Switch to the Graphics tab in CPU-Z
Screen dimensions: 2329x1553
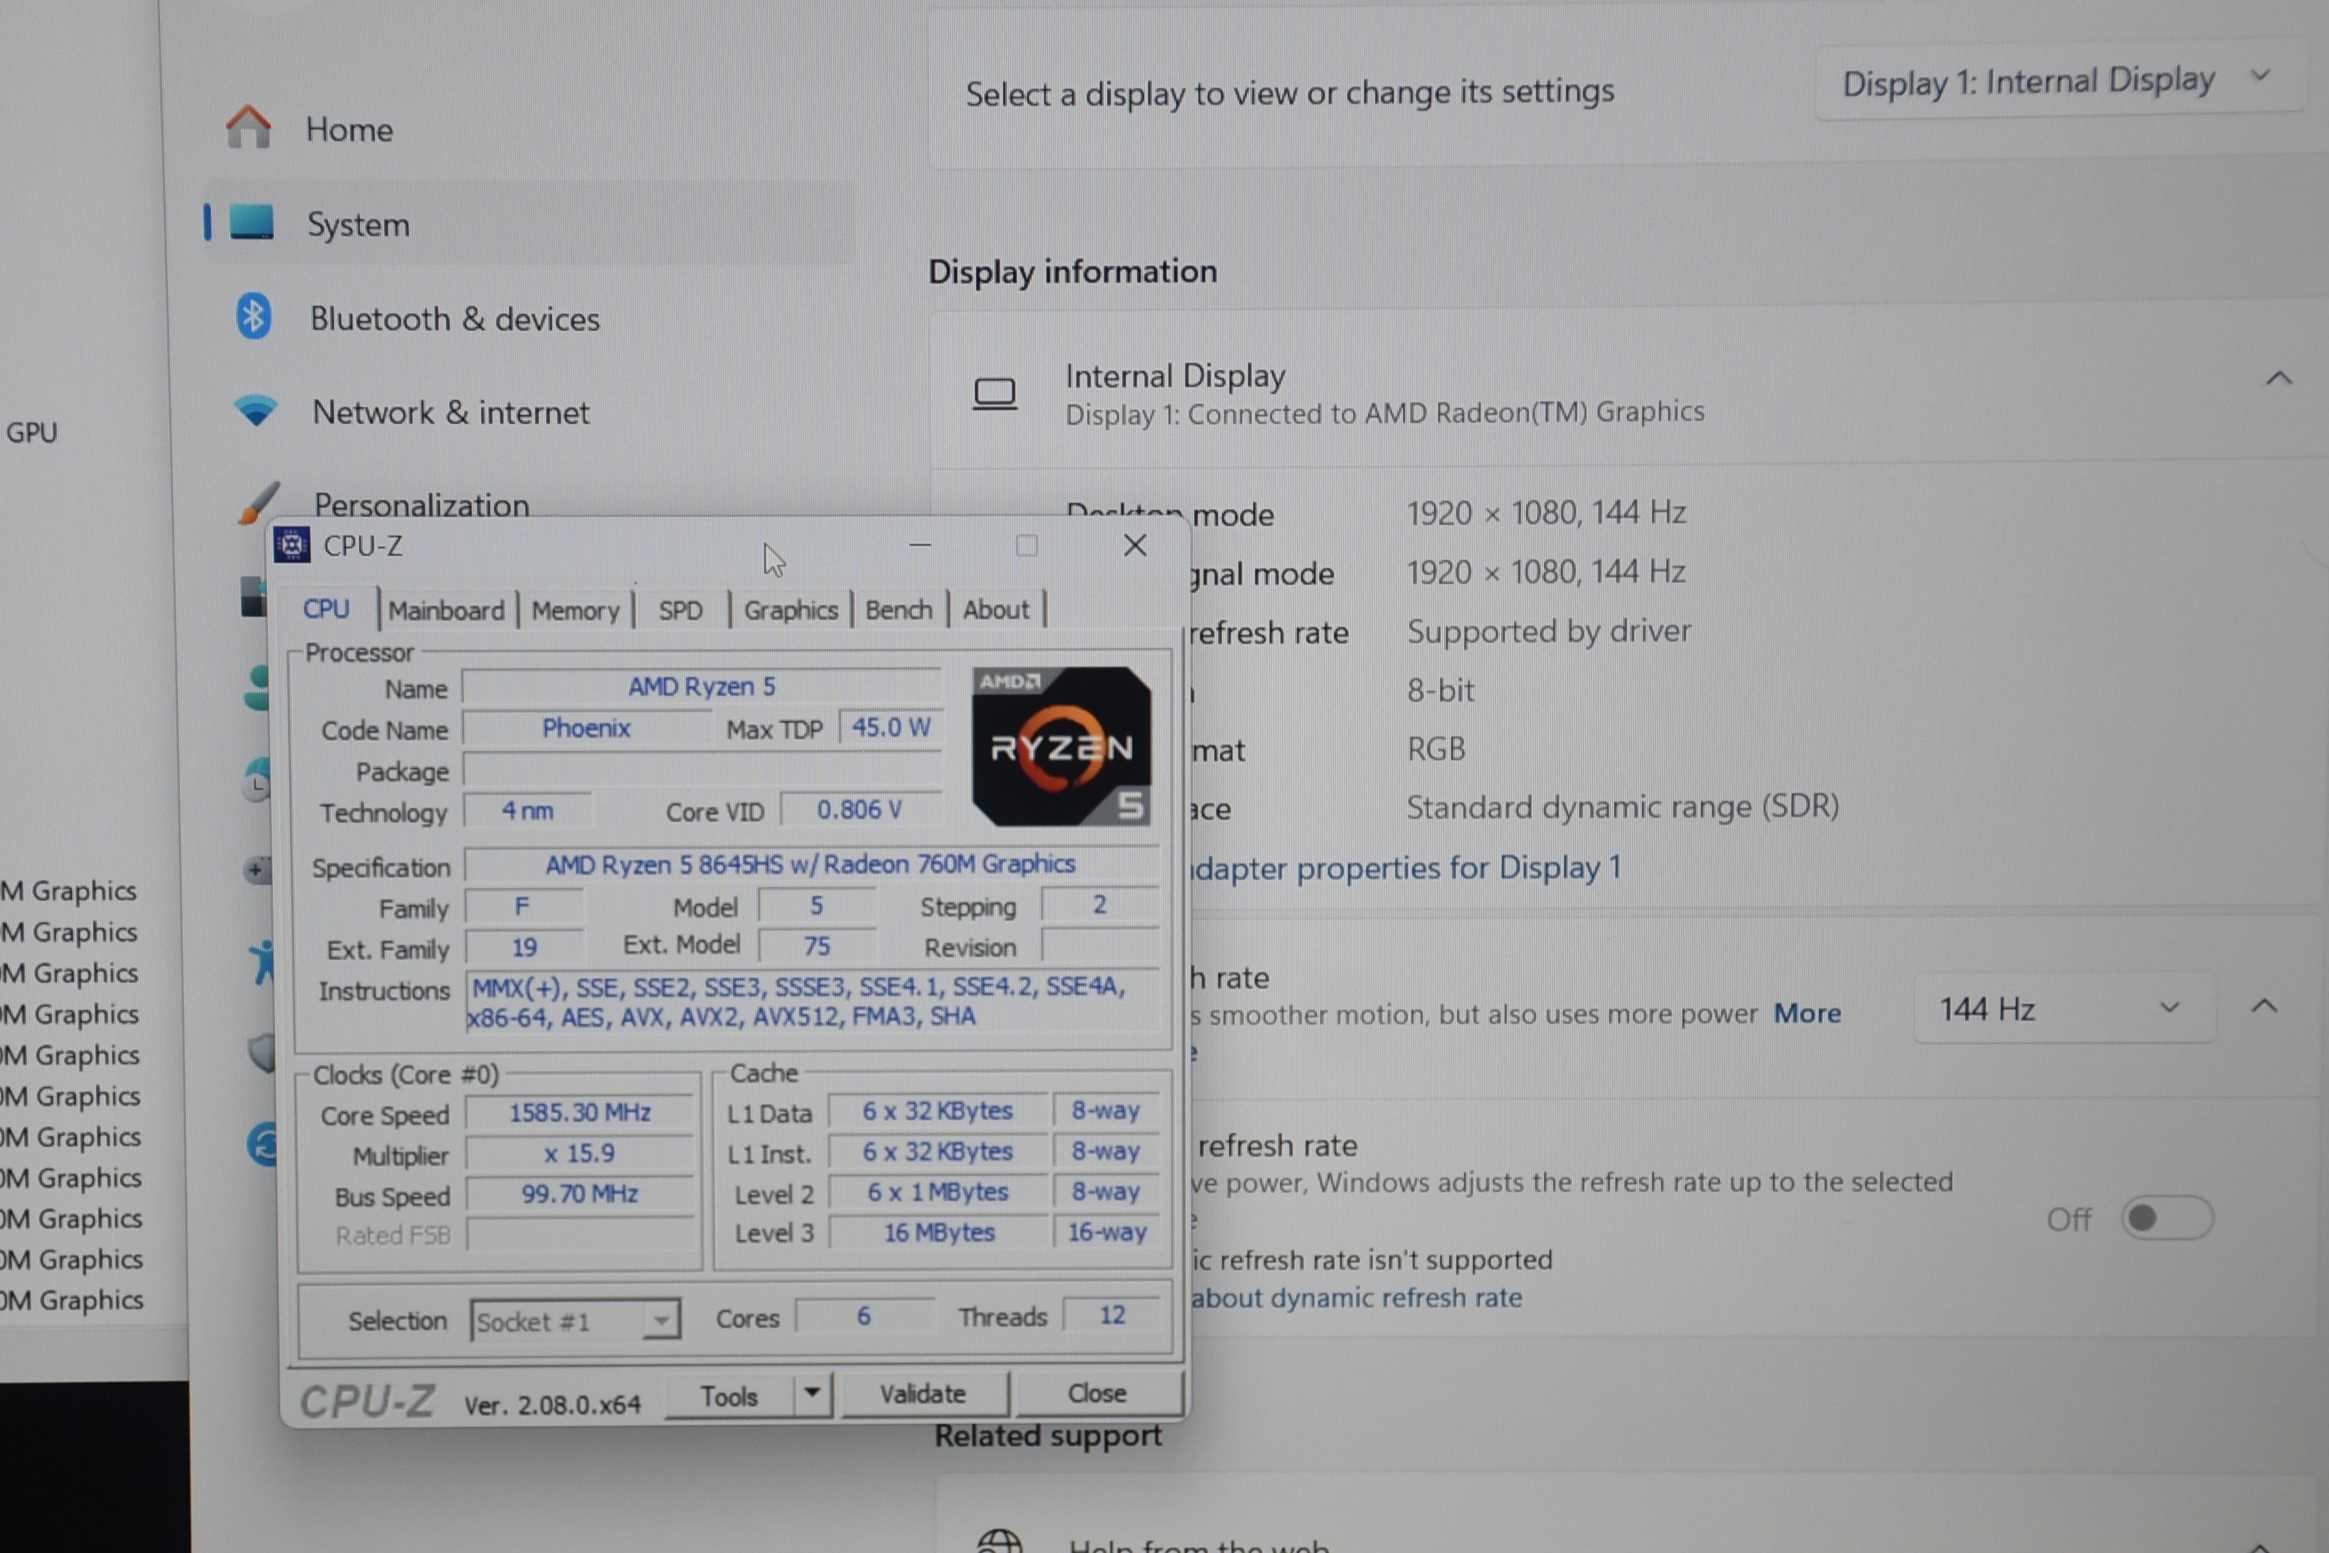790,610
